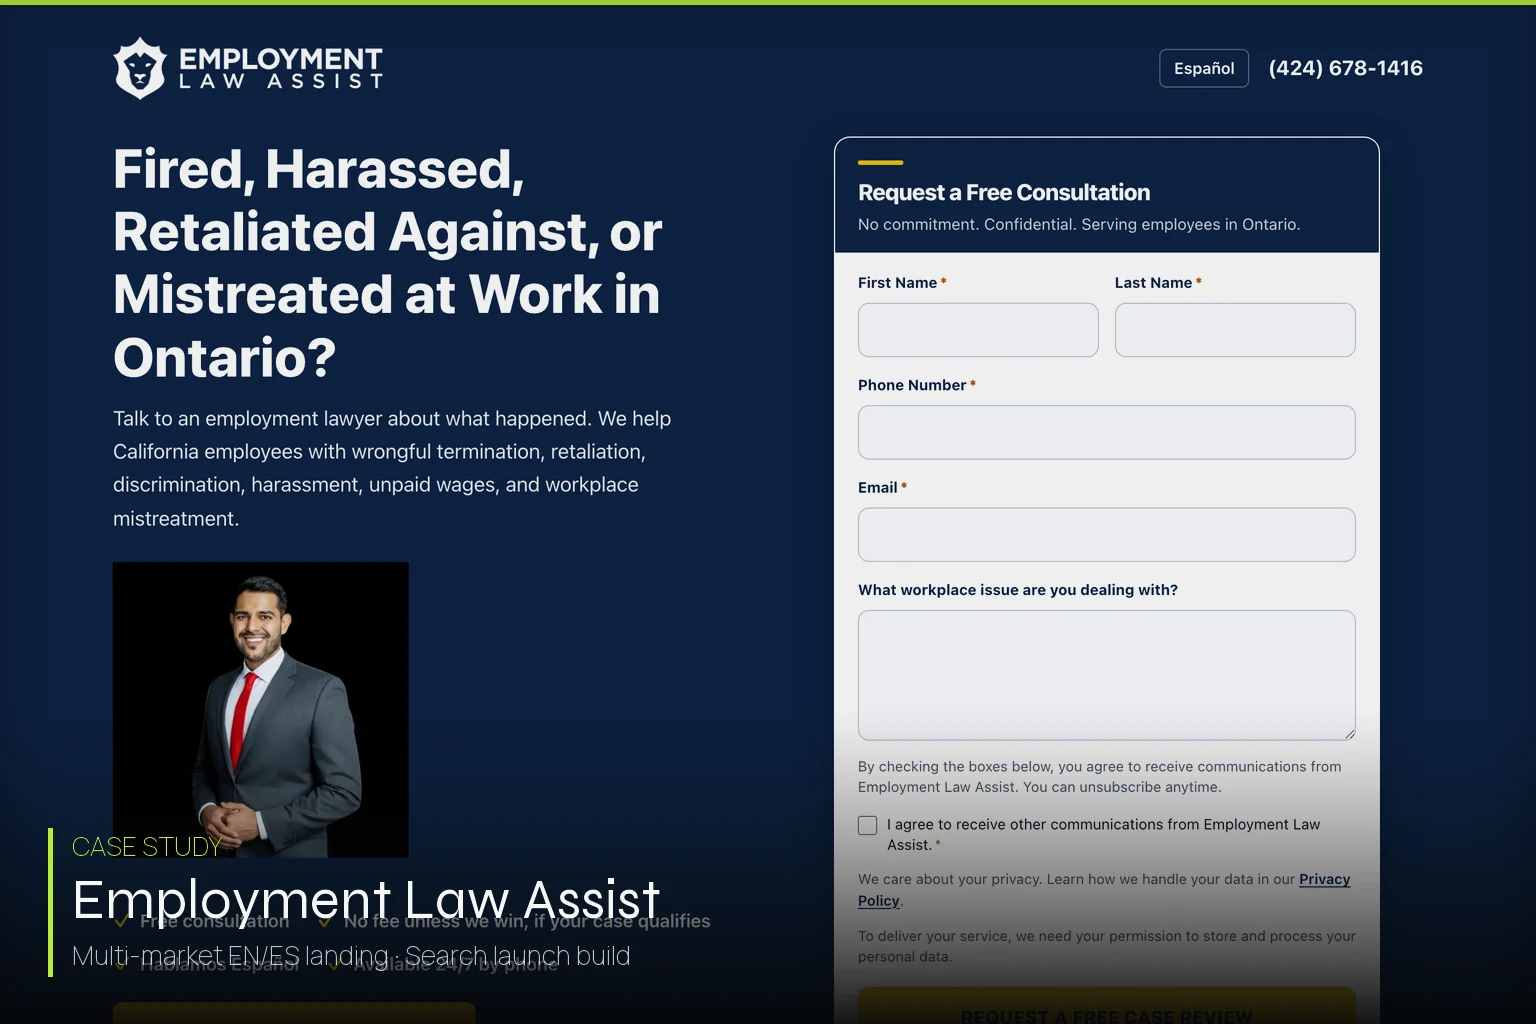Check the agree to receive communications box

(x=868, y=825)
